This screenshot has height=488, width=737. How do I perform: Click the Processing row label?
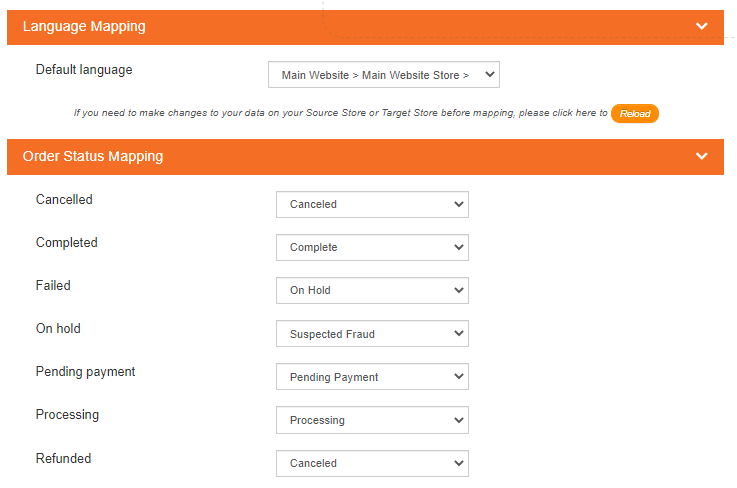click(x=67, y=415)
